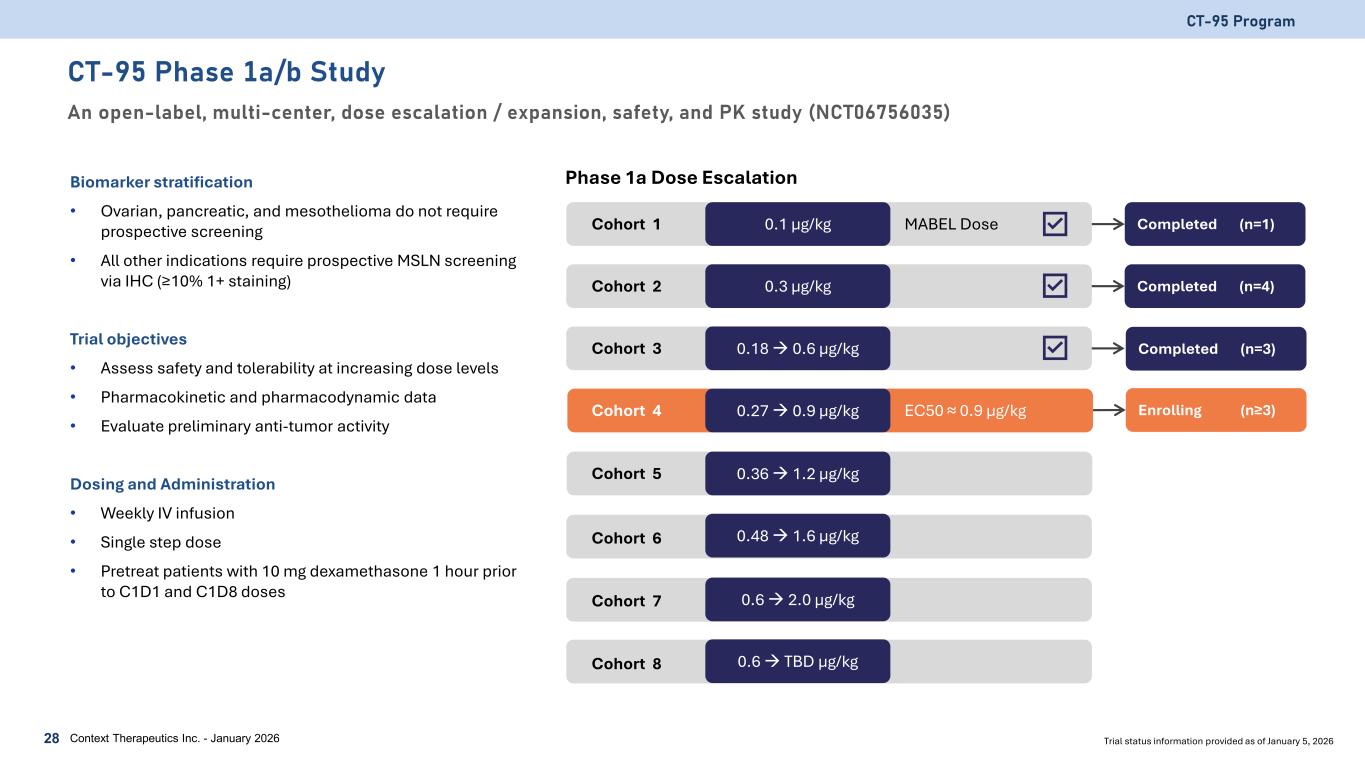The image size is (1365, 768).
Task: Select the Cohort 1 Completed (n=1) badge
Action: click(1214, 224)
